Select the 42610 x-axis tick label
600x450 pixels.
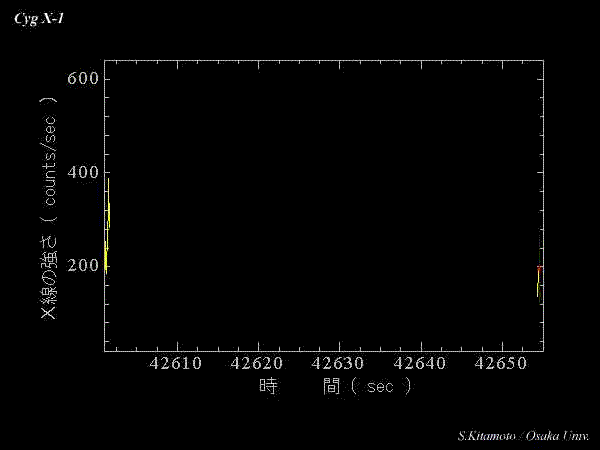tap(176, 362)
